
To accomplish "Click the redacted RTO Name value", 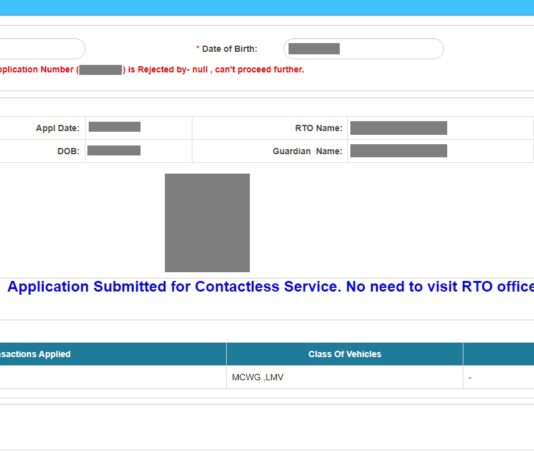I will pos(398,128).
